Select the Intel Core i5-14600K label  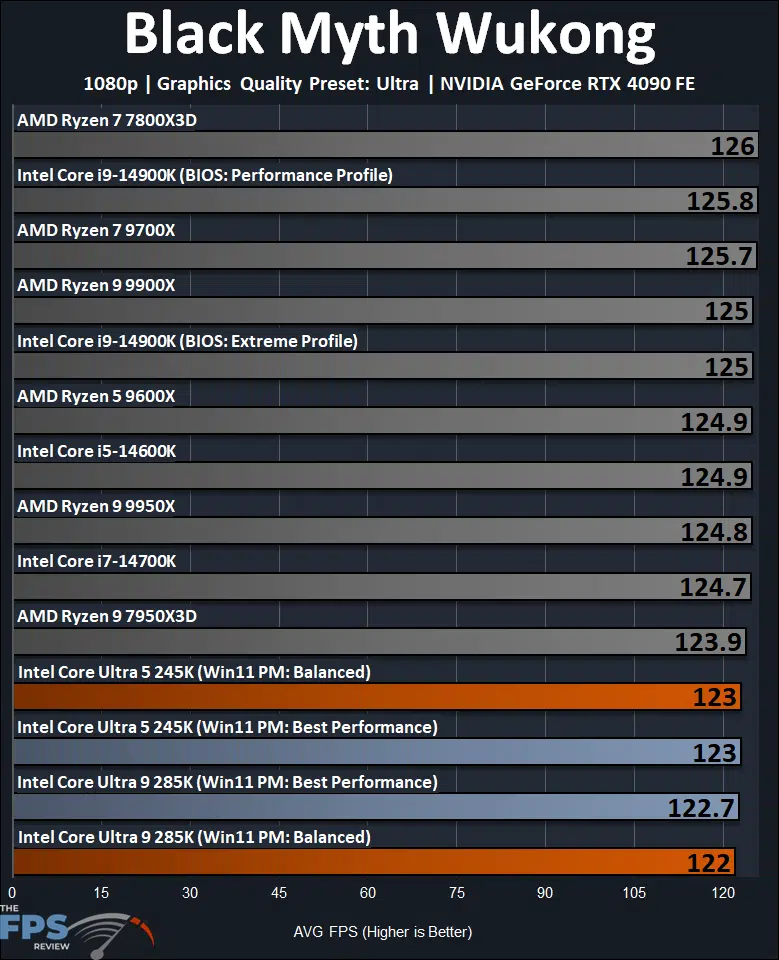tap(97, 451)
